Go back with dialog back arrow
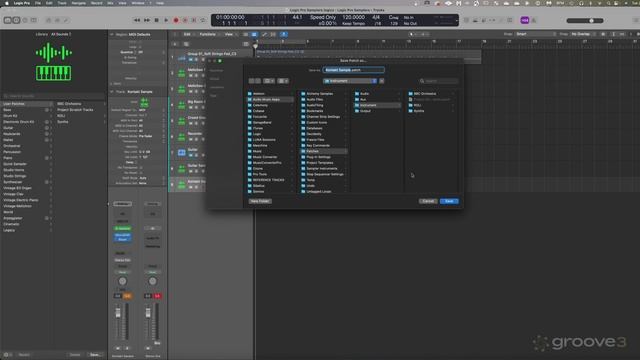Viewport: 640px width, 360px height. pos(251,81)
